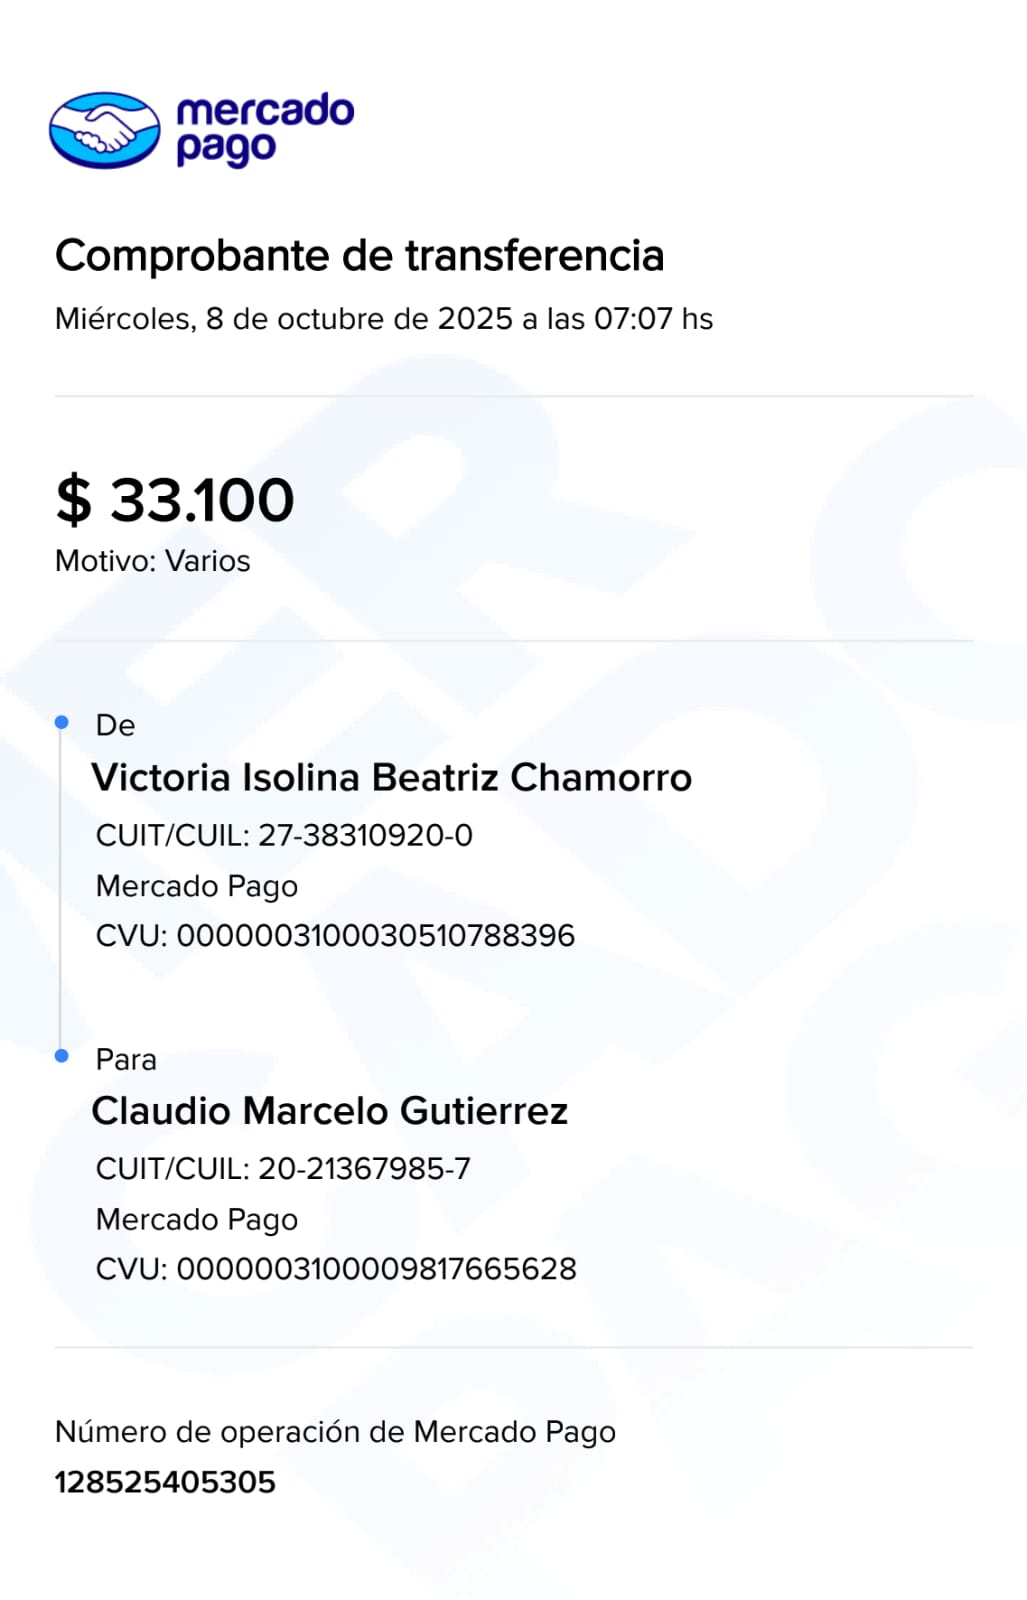The image size is (1027, 1600).
Task: Click the blue dot beside "Para"
Action: pos(62,1056)
